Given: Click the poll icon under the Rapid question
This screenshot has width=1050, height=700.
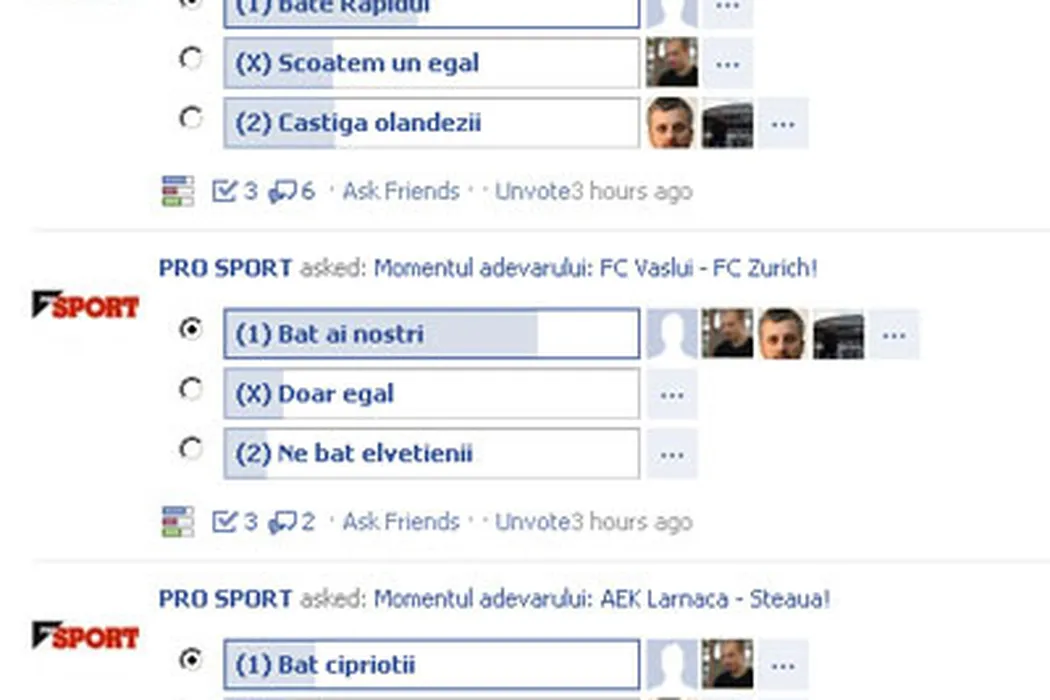Looking at the screenshot, I should pyautogui.click(x=177, y=191).
